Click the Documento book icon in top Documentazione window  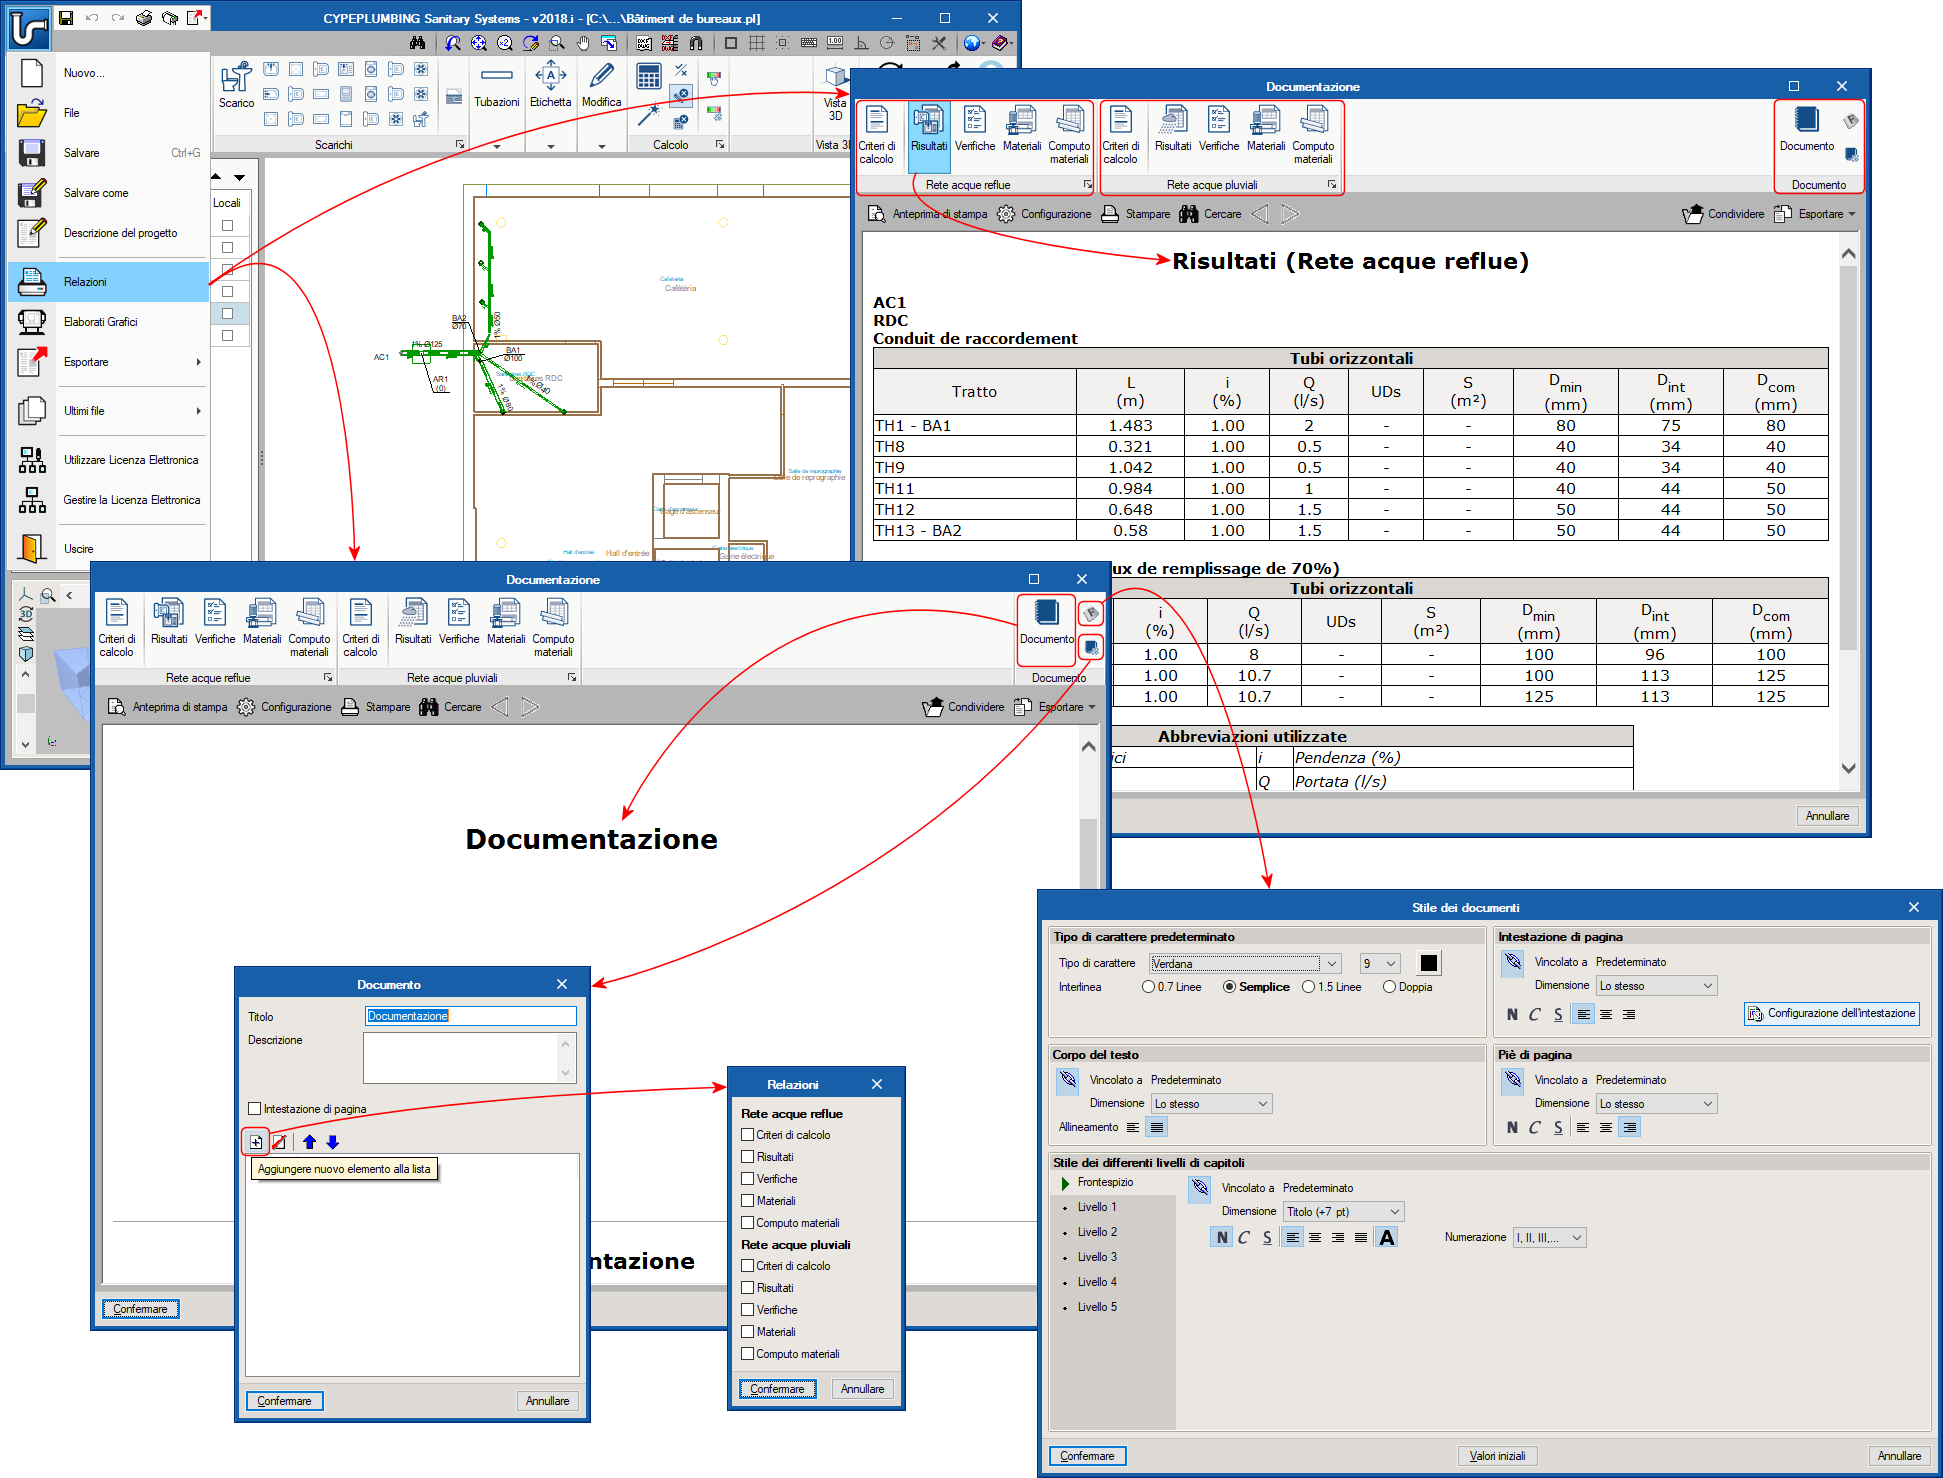pos(1807,130)
